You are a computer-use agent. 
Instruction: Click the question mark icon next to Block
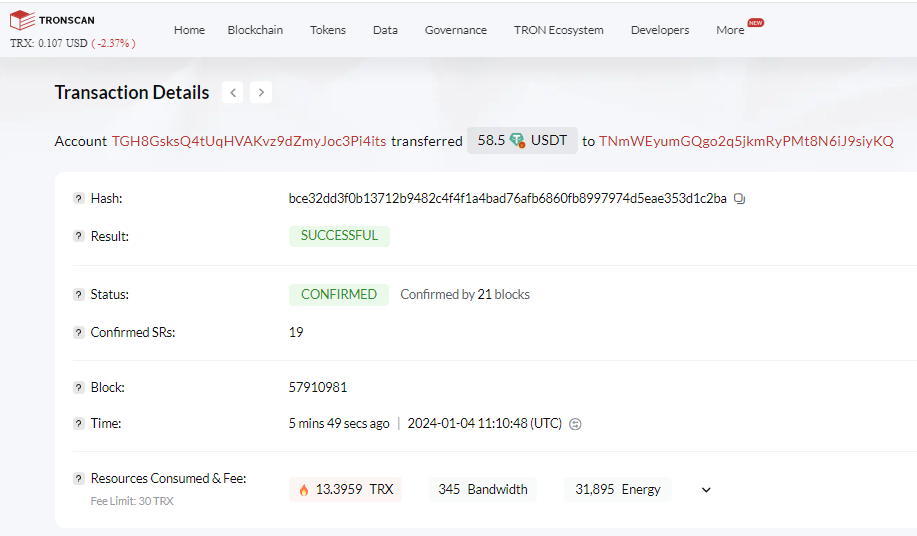(x=78, y=387)
